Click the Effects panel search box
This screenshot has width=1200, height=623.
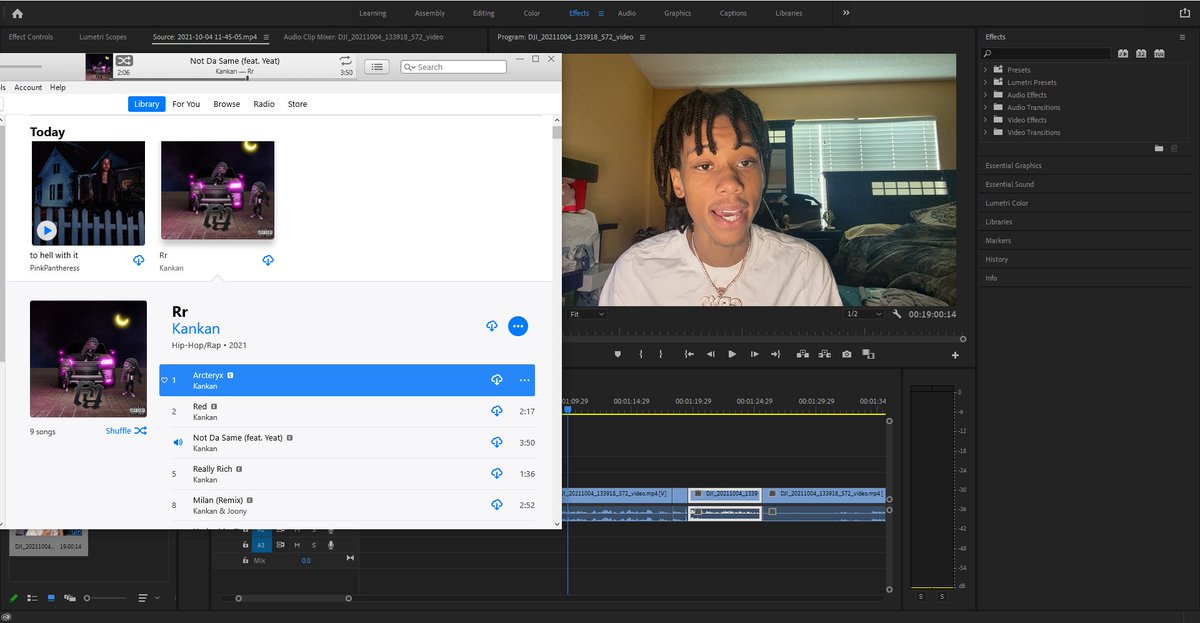[x=1046, y=53]
